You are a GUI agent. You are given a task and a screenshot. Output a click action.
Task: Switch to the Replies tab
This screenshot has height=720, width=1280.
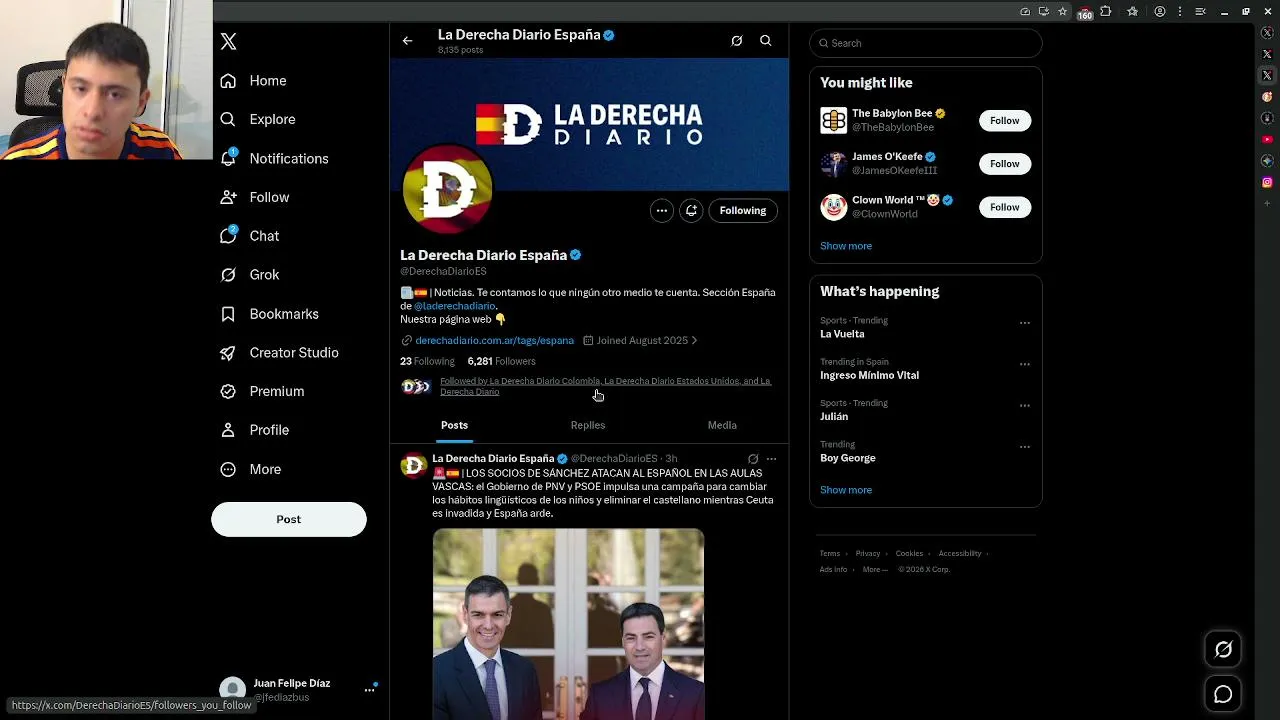[x=588, y=425]
